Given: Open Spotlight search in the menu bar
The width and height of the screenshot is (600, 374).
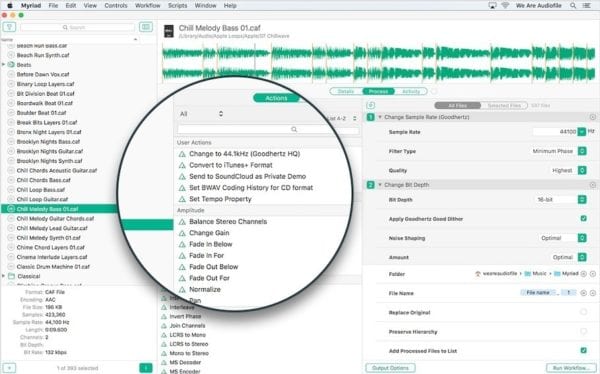Looking at the screenshot, I should point(573,5).
